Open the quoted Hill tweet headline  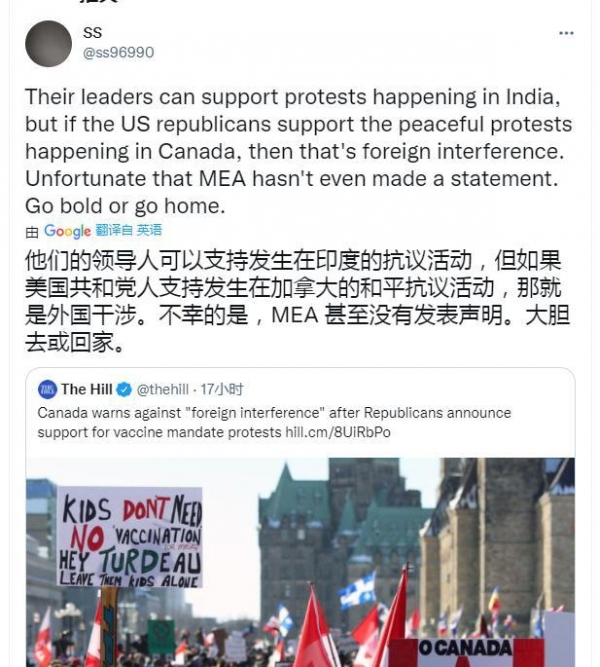coord(274,422)
